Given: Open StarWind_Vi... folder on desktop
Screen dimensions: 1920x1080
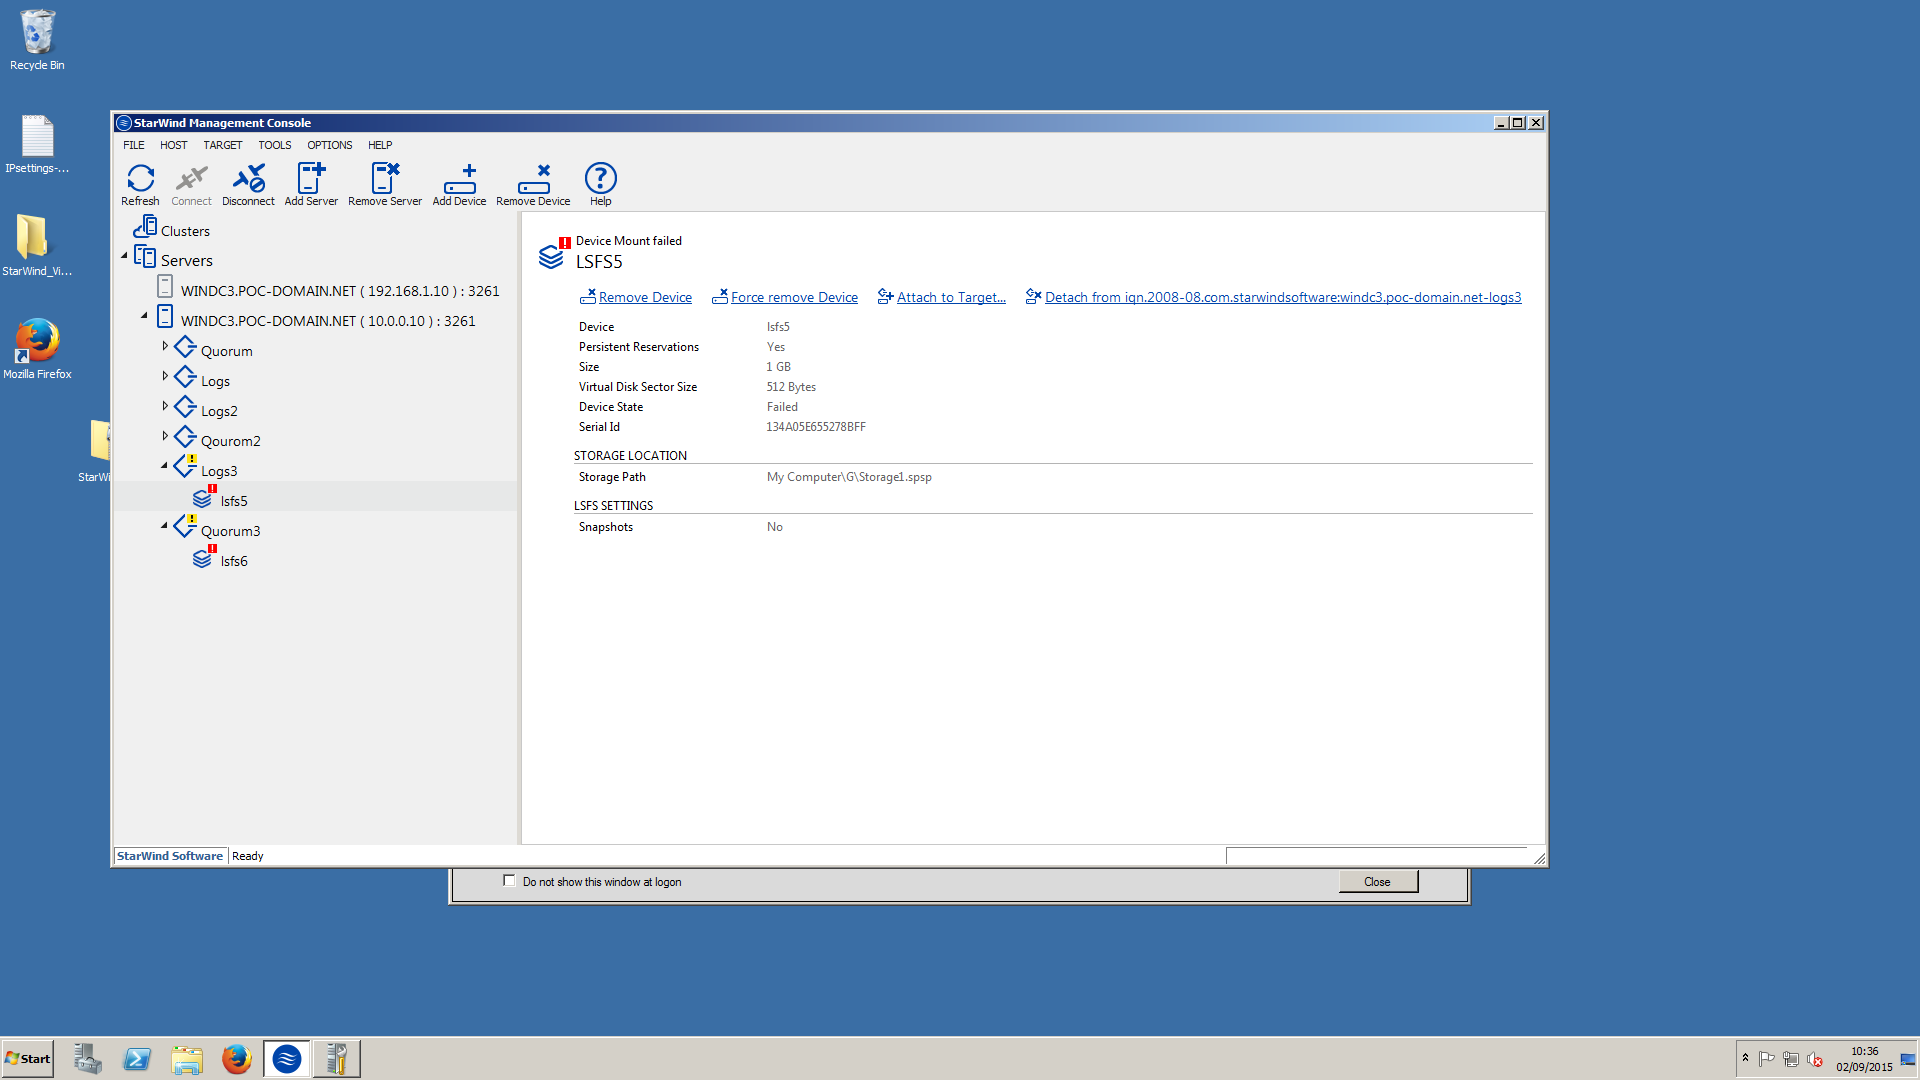Looking at the screenshot, I should (x=37, y=245).
